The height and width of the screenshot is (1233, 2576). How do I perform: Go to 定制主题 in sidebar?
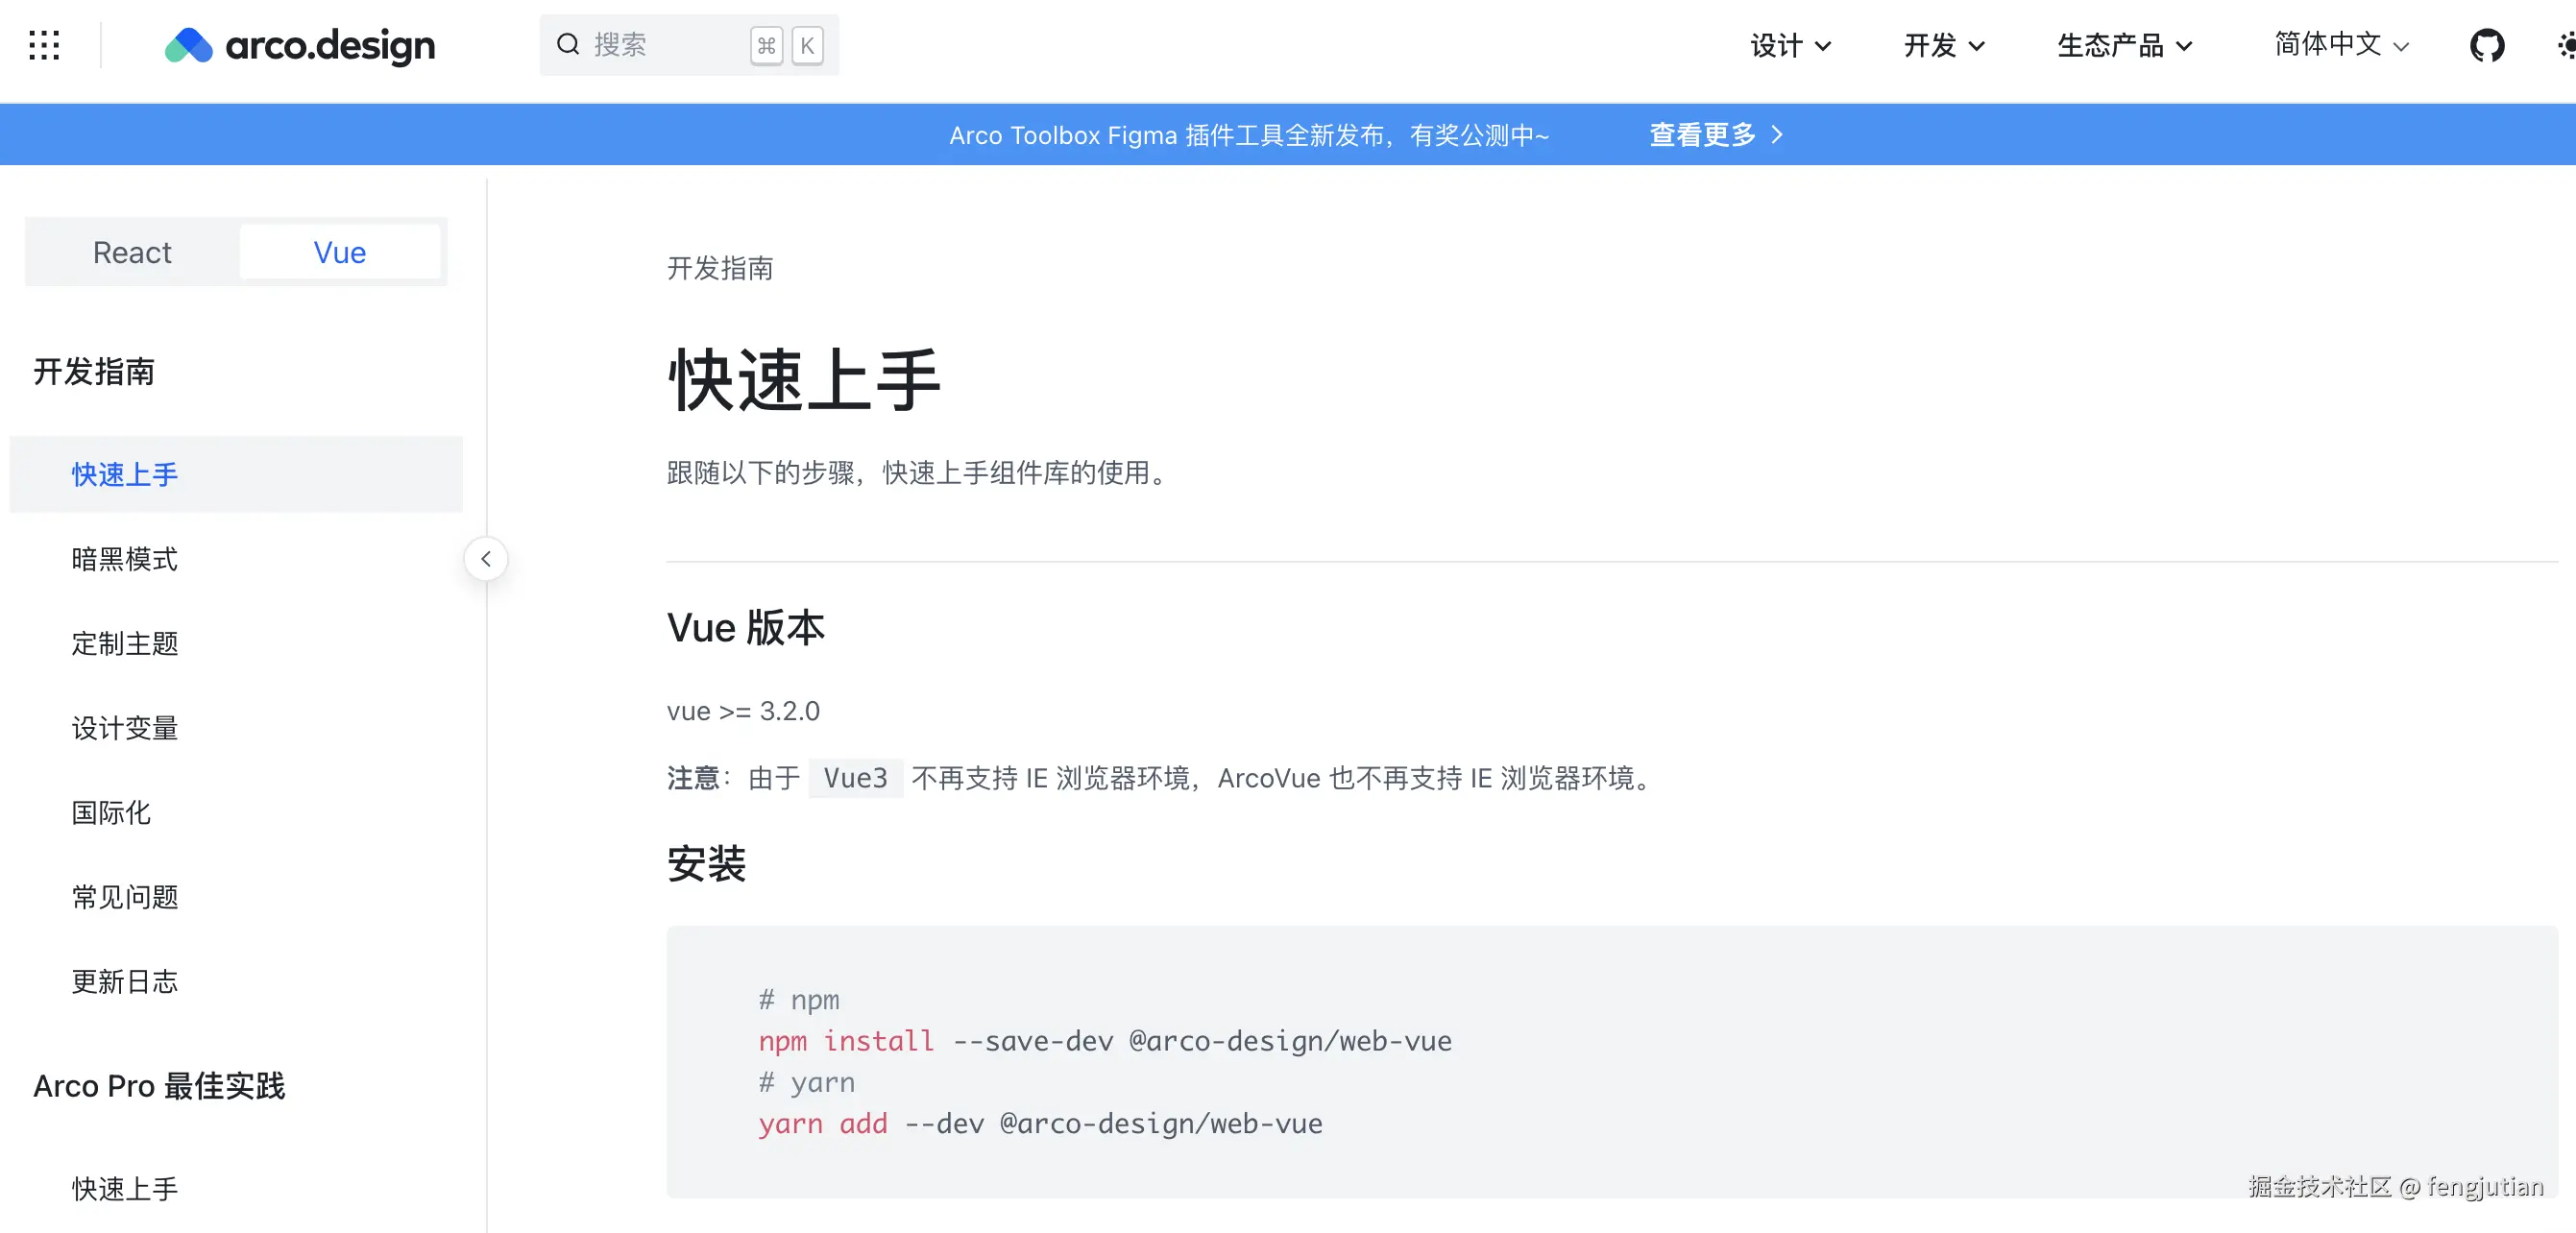[x=125, y=643]
